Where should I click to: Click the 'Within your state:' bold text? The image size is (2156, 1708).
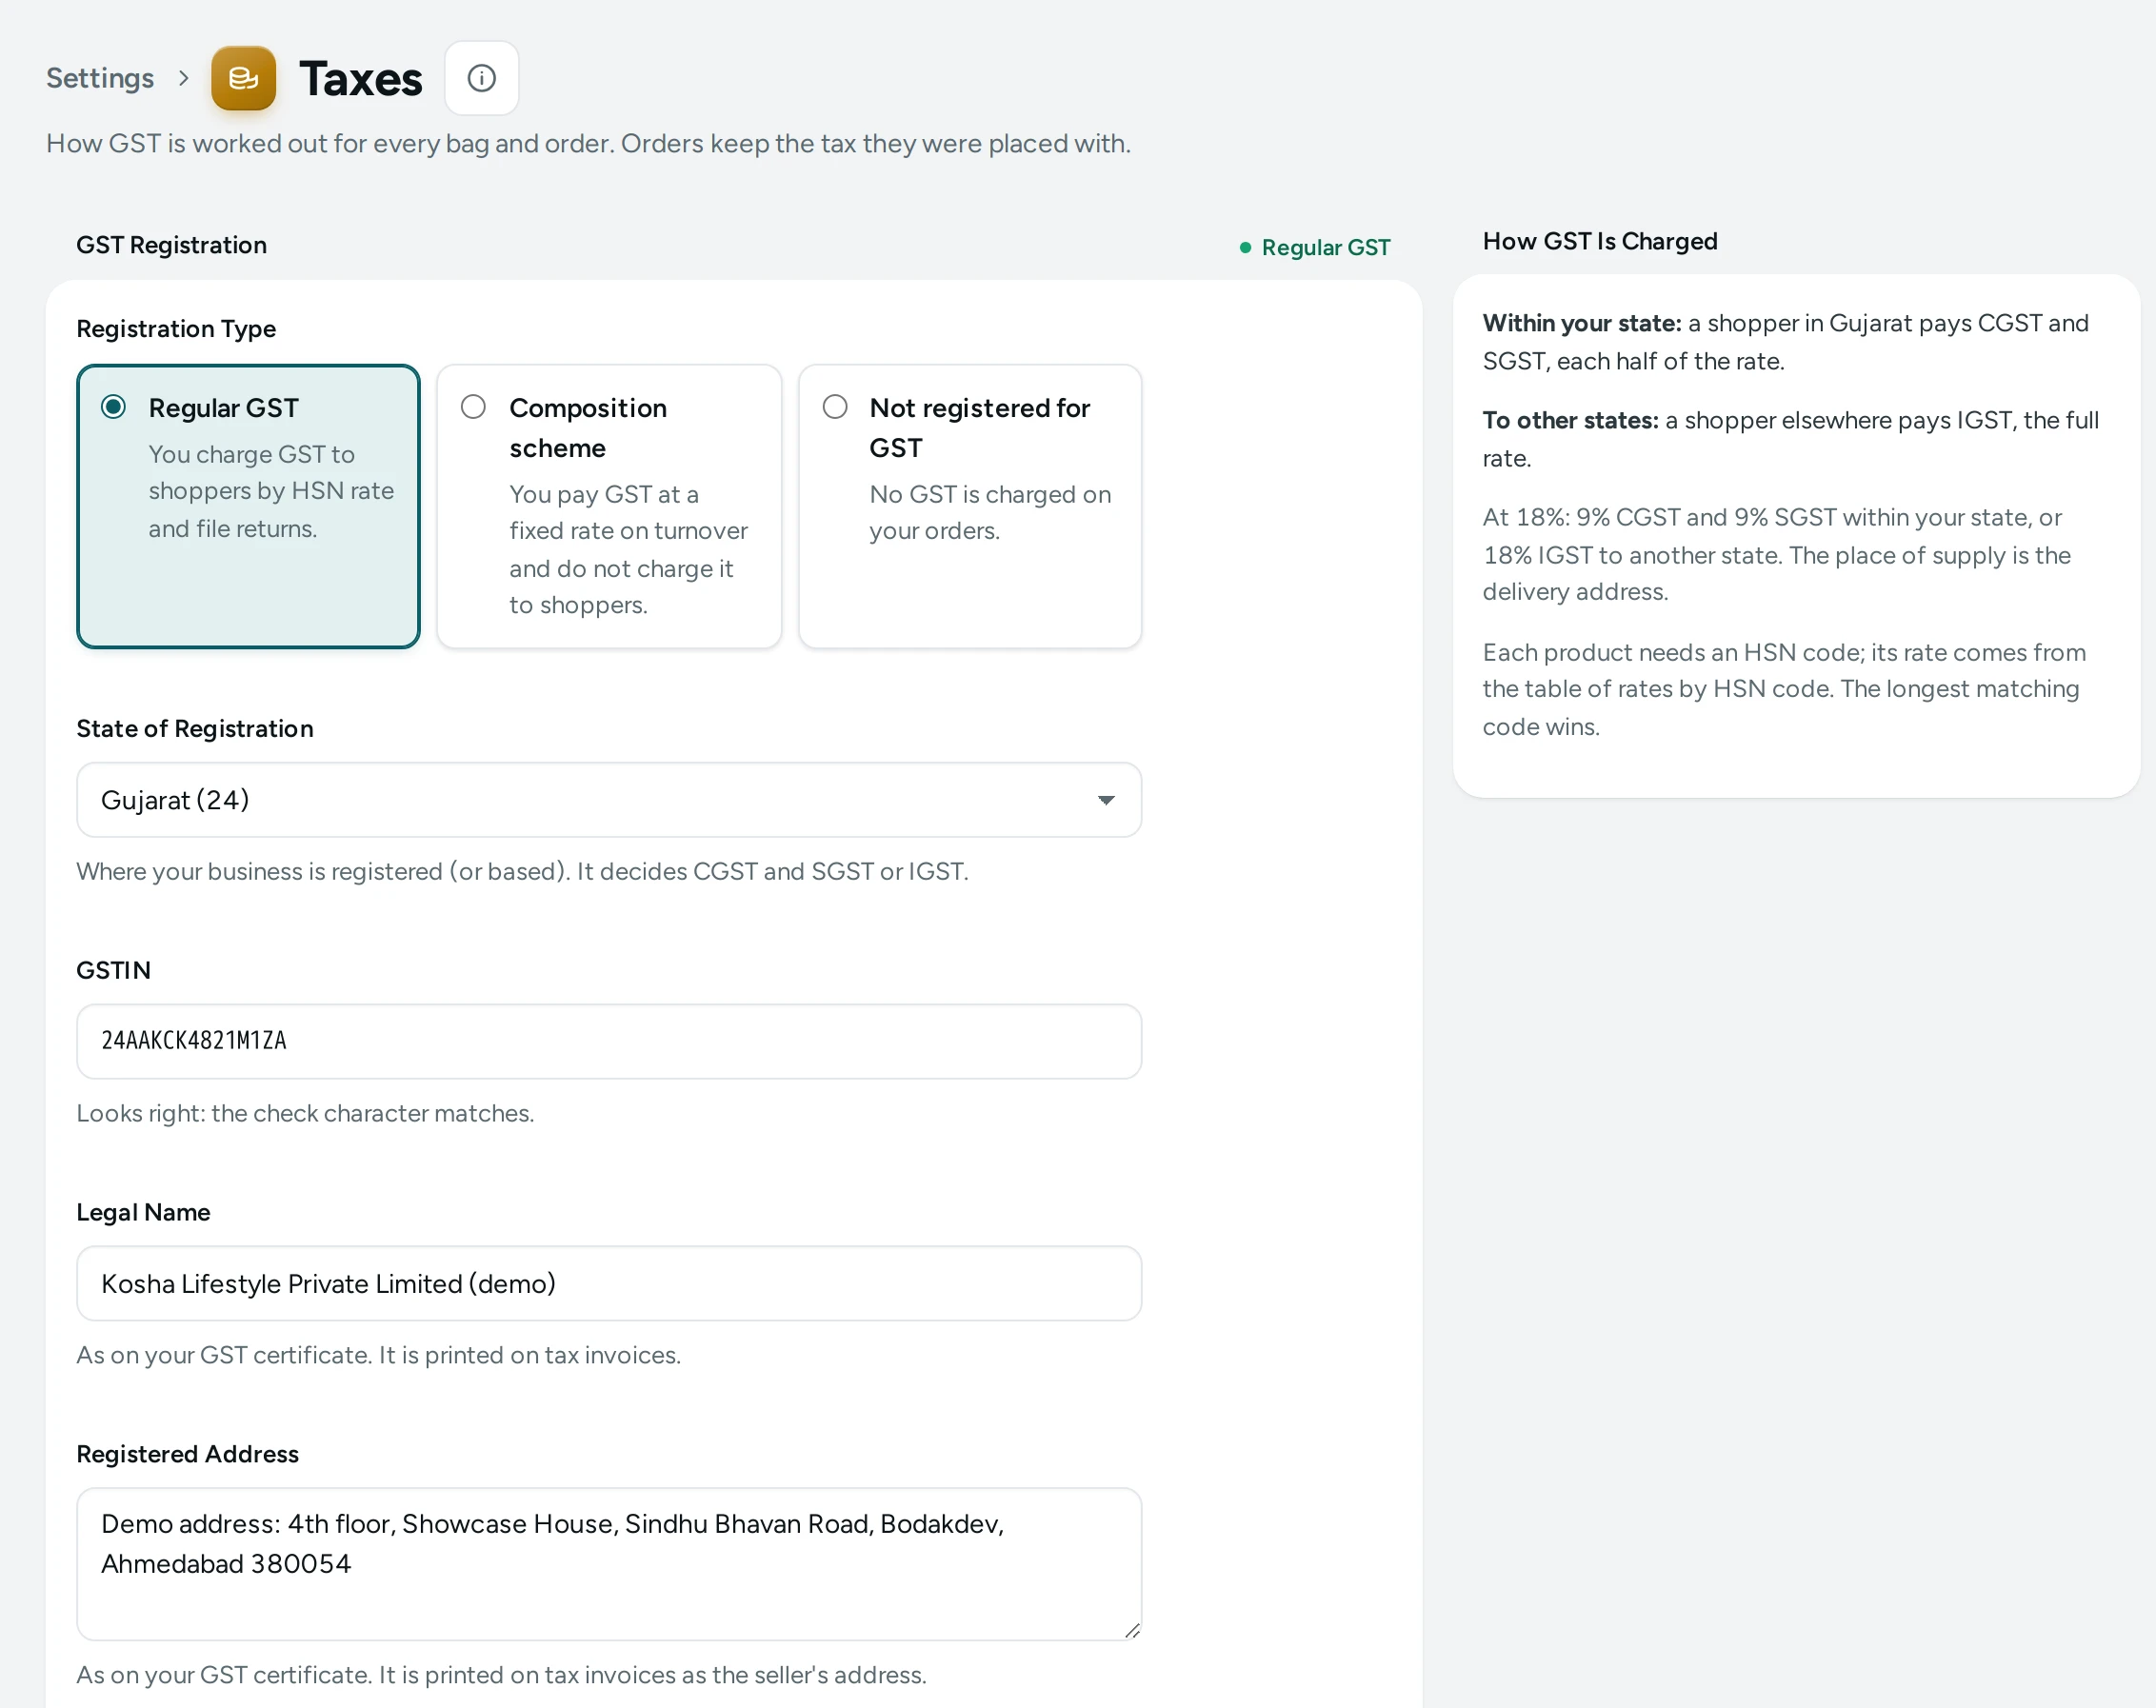click(x=1582, y=323)
